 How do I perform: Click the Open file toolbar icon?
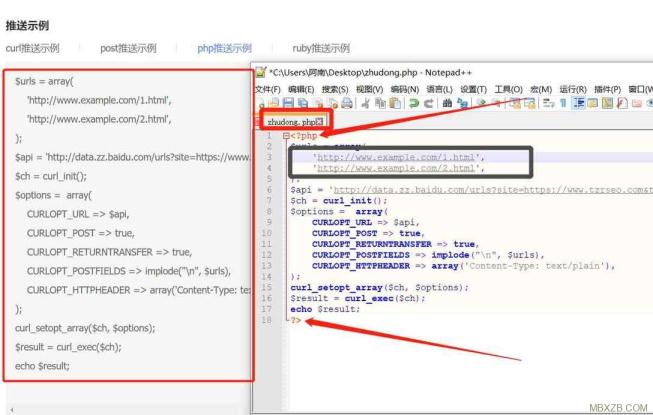(274, 103)
